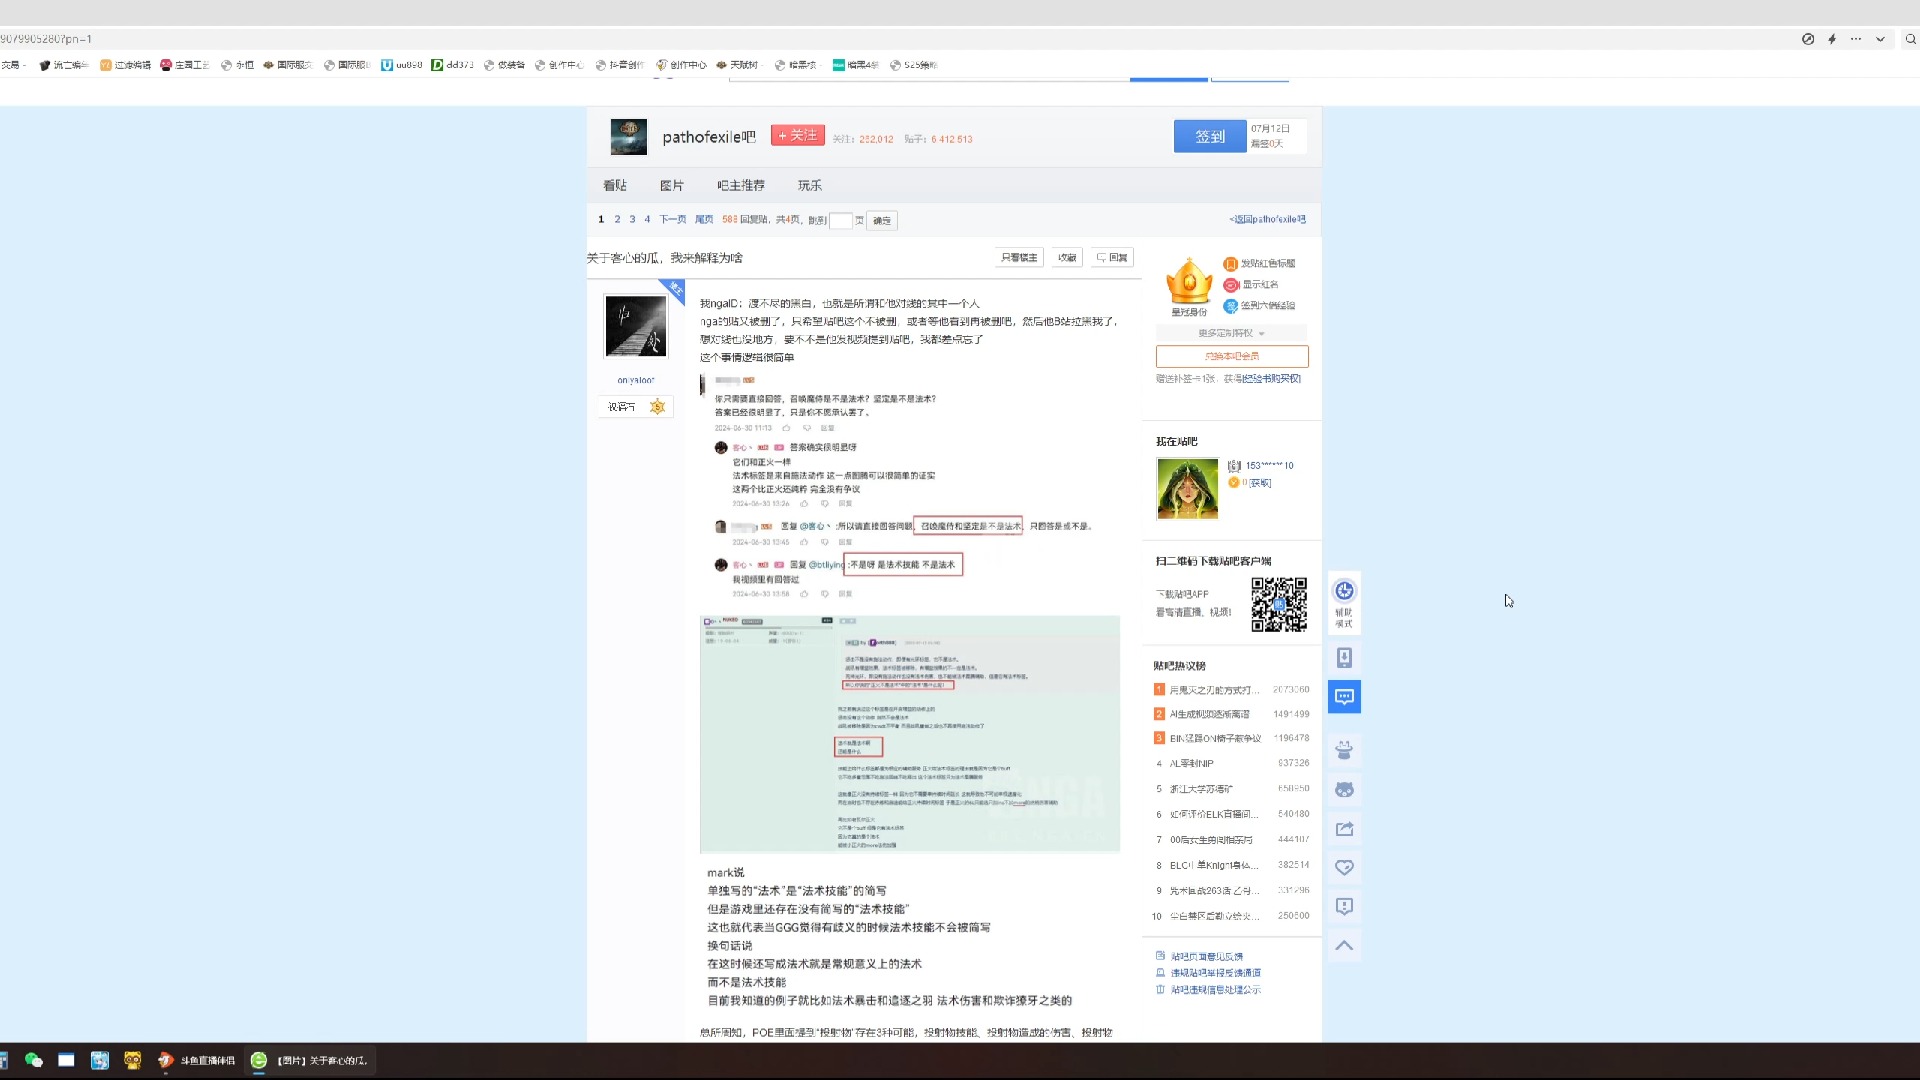Click the 确定 page jump button
Viewport: 1920px width, 1080px height.
882,220
